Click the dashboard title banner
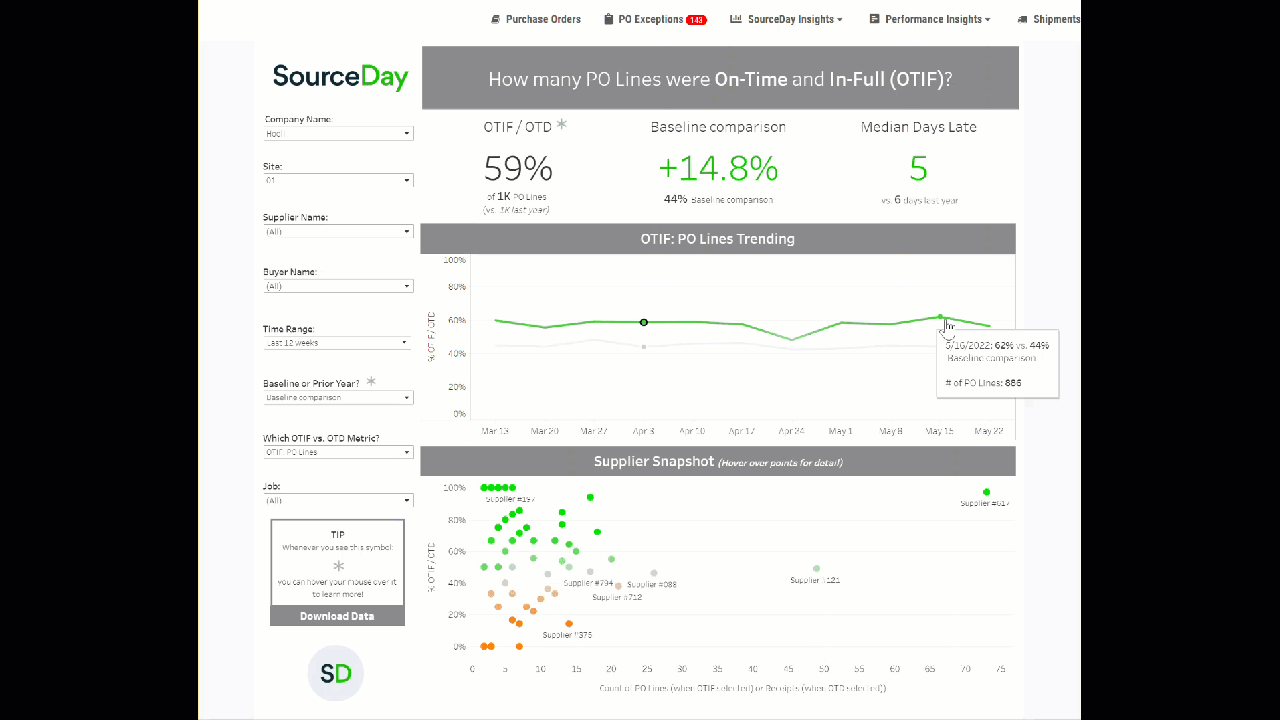Viewport: 1280px width, 720px height. click(x=720, y=78)
